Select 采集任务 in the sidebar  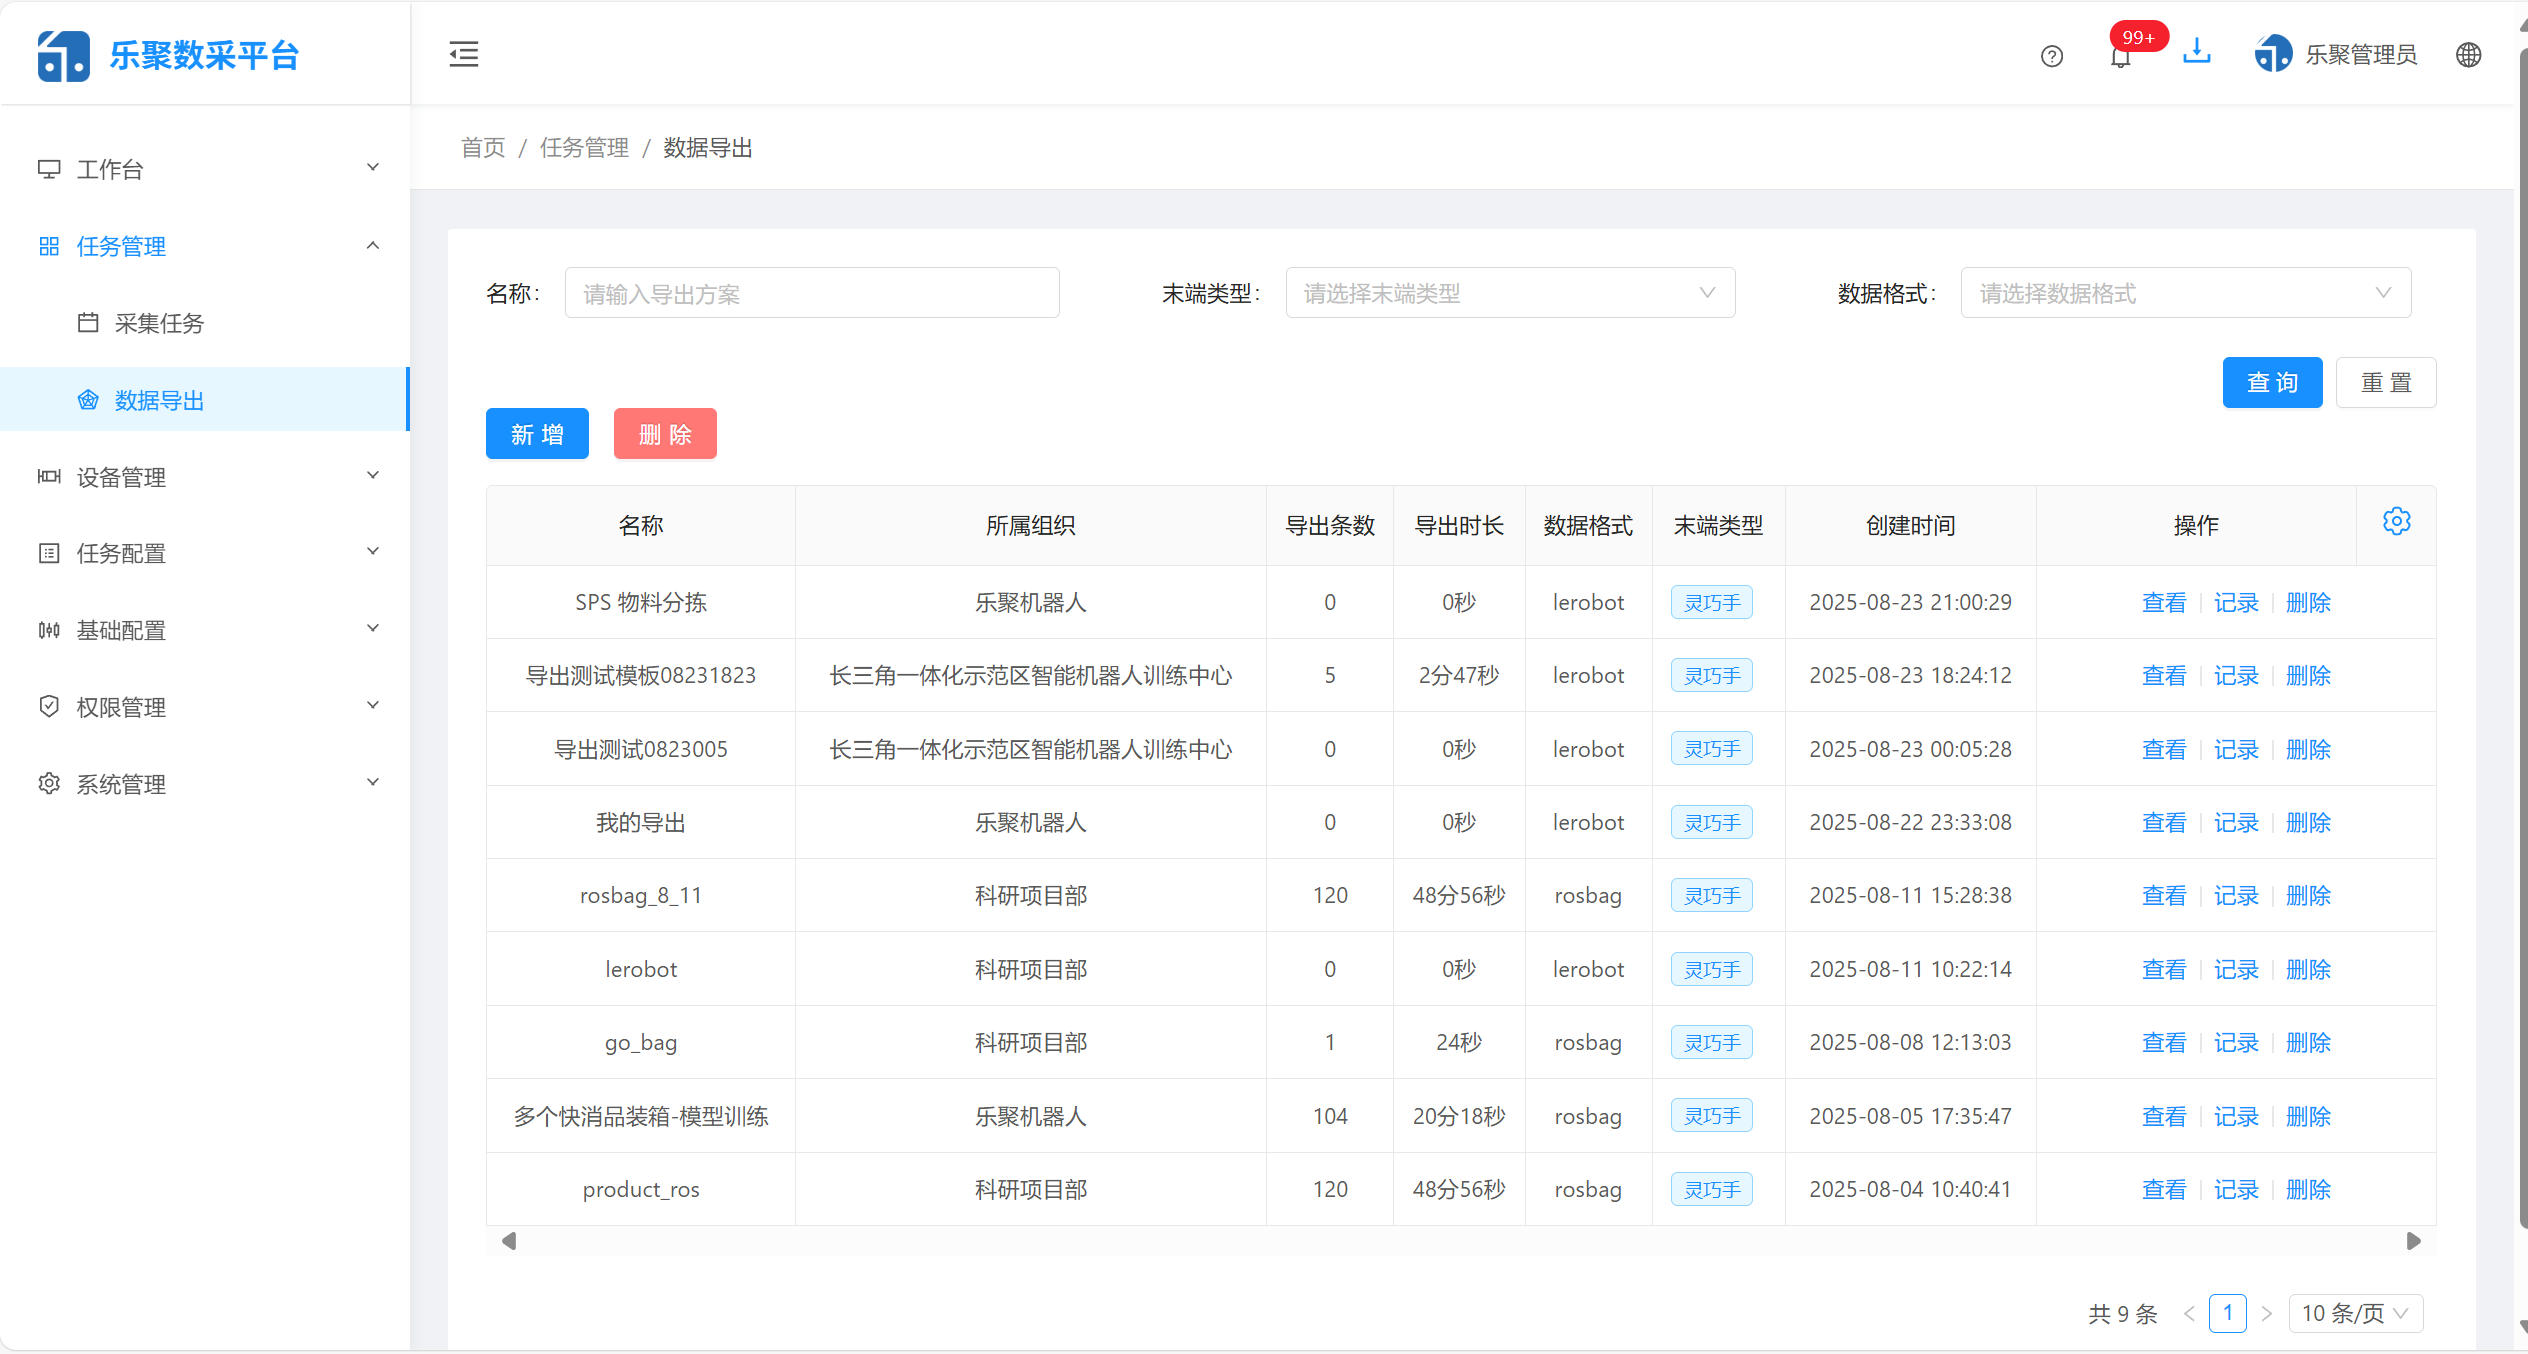(161, 323)
